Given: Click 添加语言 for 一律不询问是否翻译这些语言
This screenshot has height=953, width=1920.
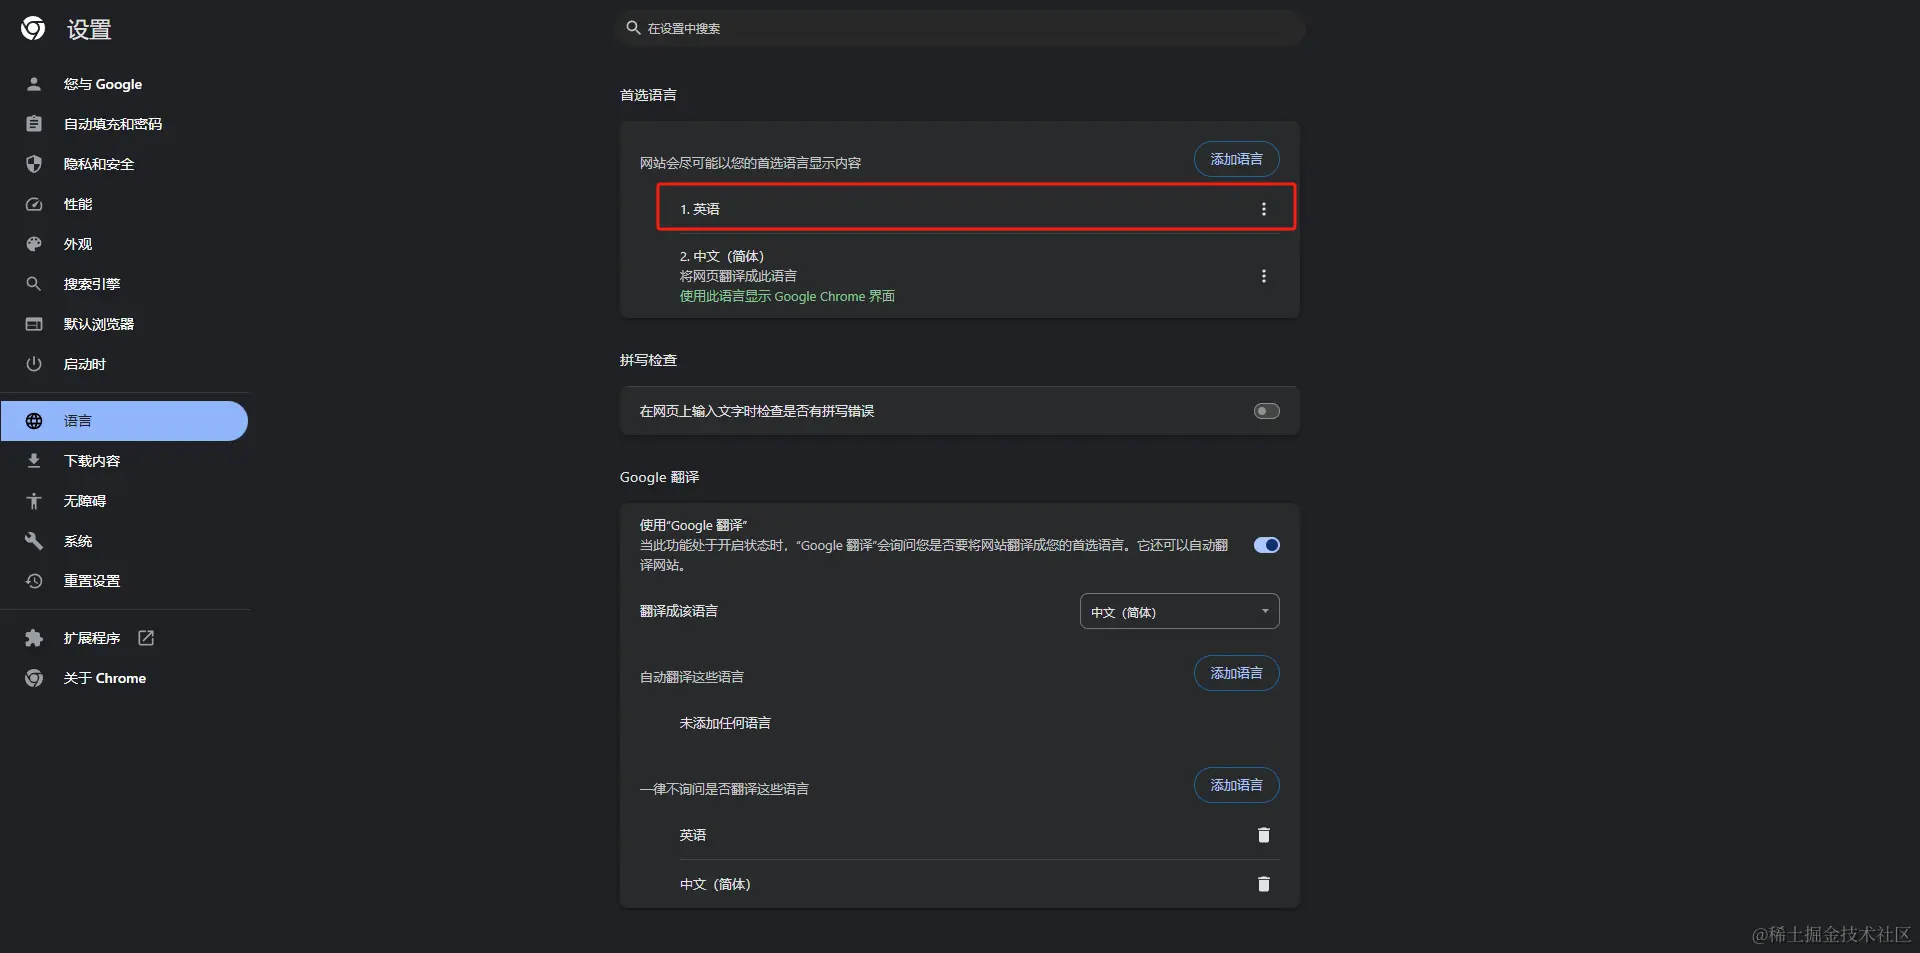Looking at the screenshot, I should pyautogui.click(x=1237, y=785).
